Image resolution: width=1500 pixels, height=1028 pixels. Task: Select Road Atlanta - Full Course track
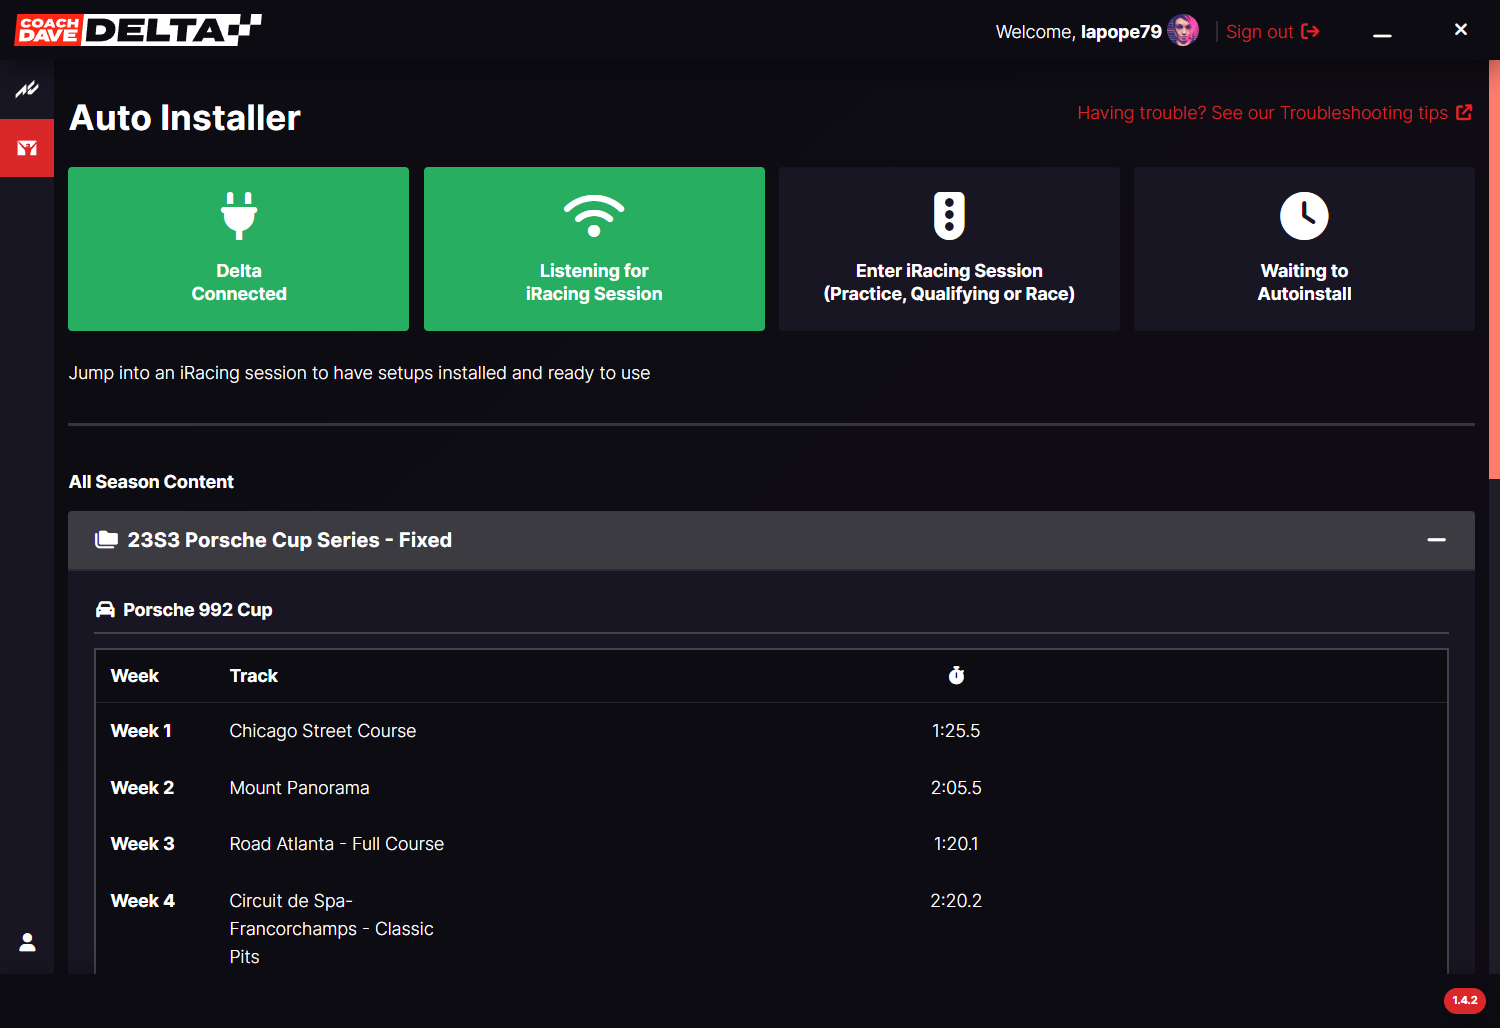coord(337,844)
